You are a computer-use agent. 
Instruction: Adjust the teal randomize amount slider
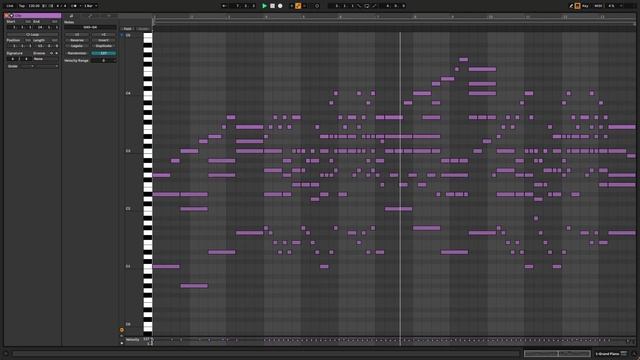[x=104, y=53]
